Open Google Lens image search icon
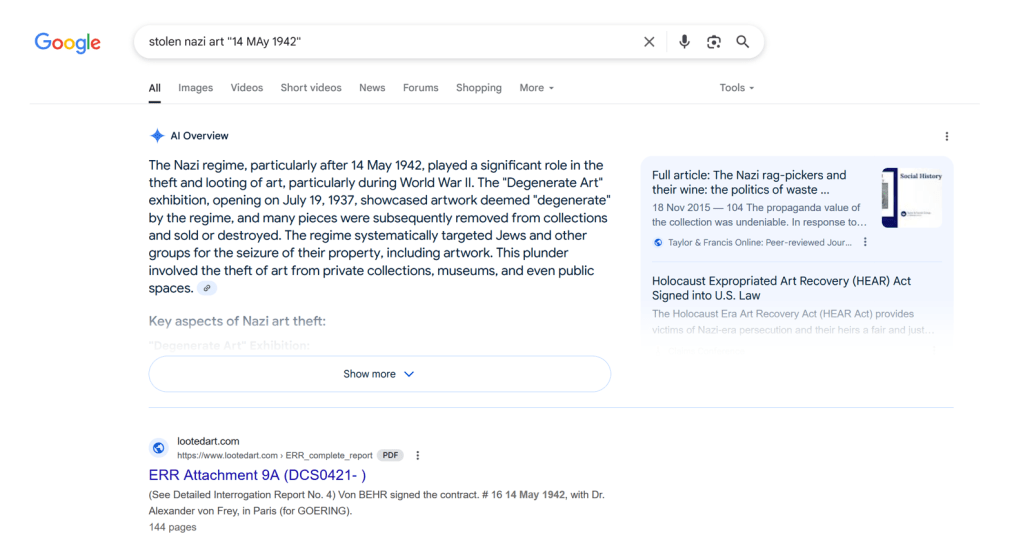 tap(713, 42)
